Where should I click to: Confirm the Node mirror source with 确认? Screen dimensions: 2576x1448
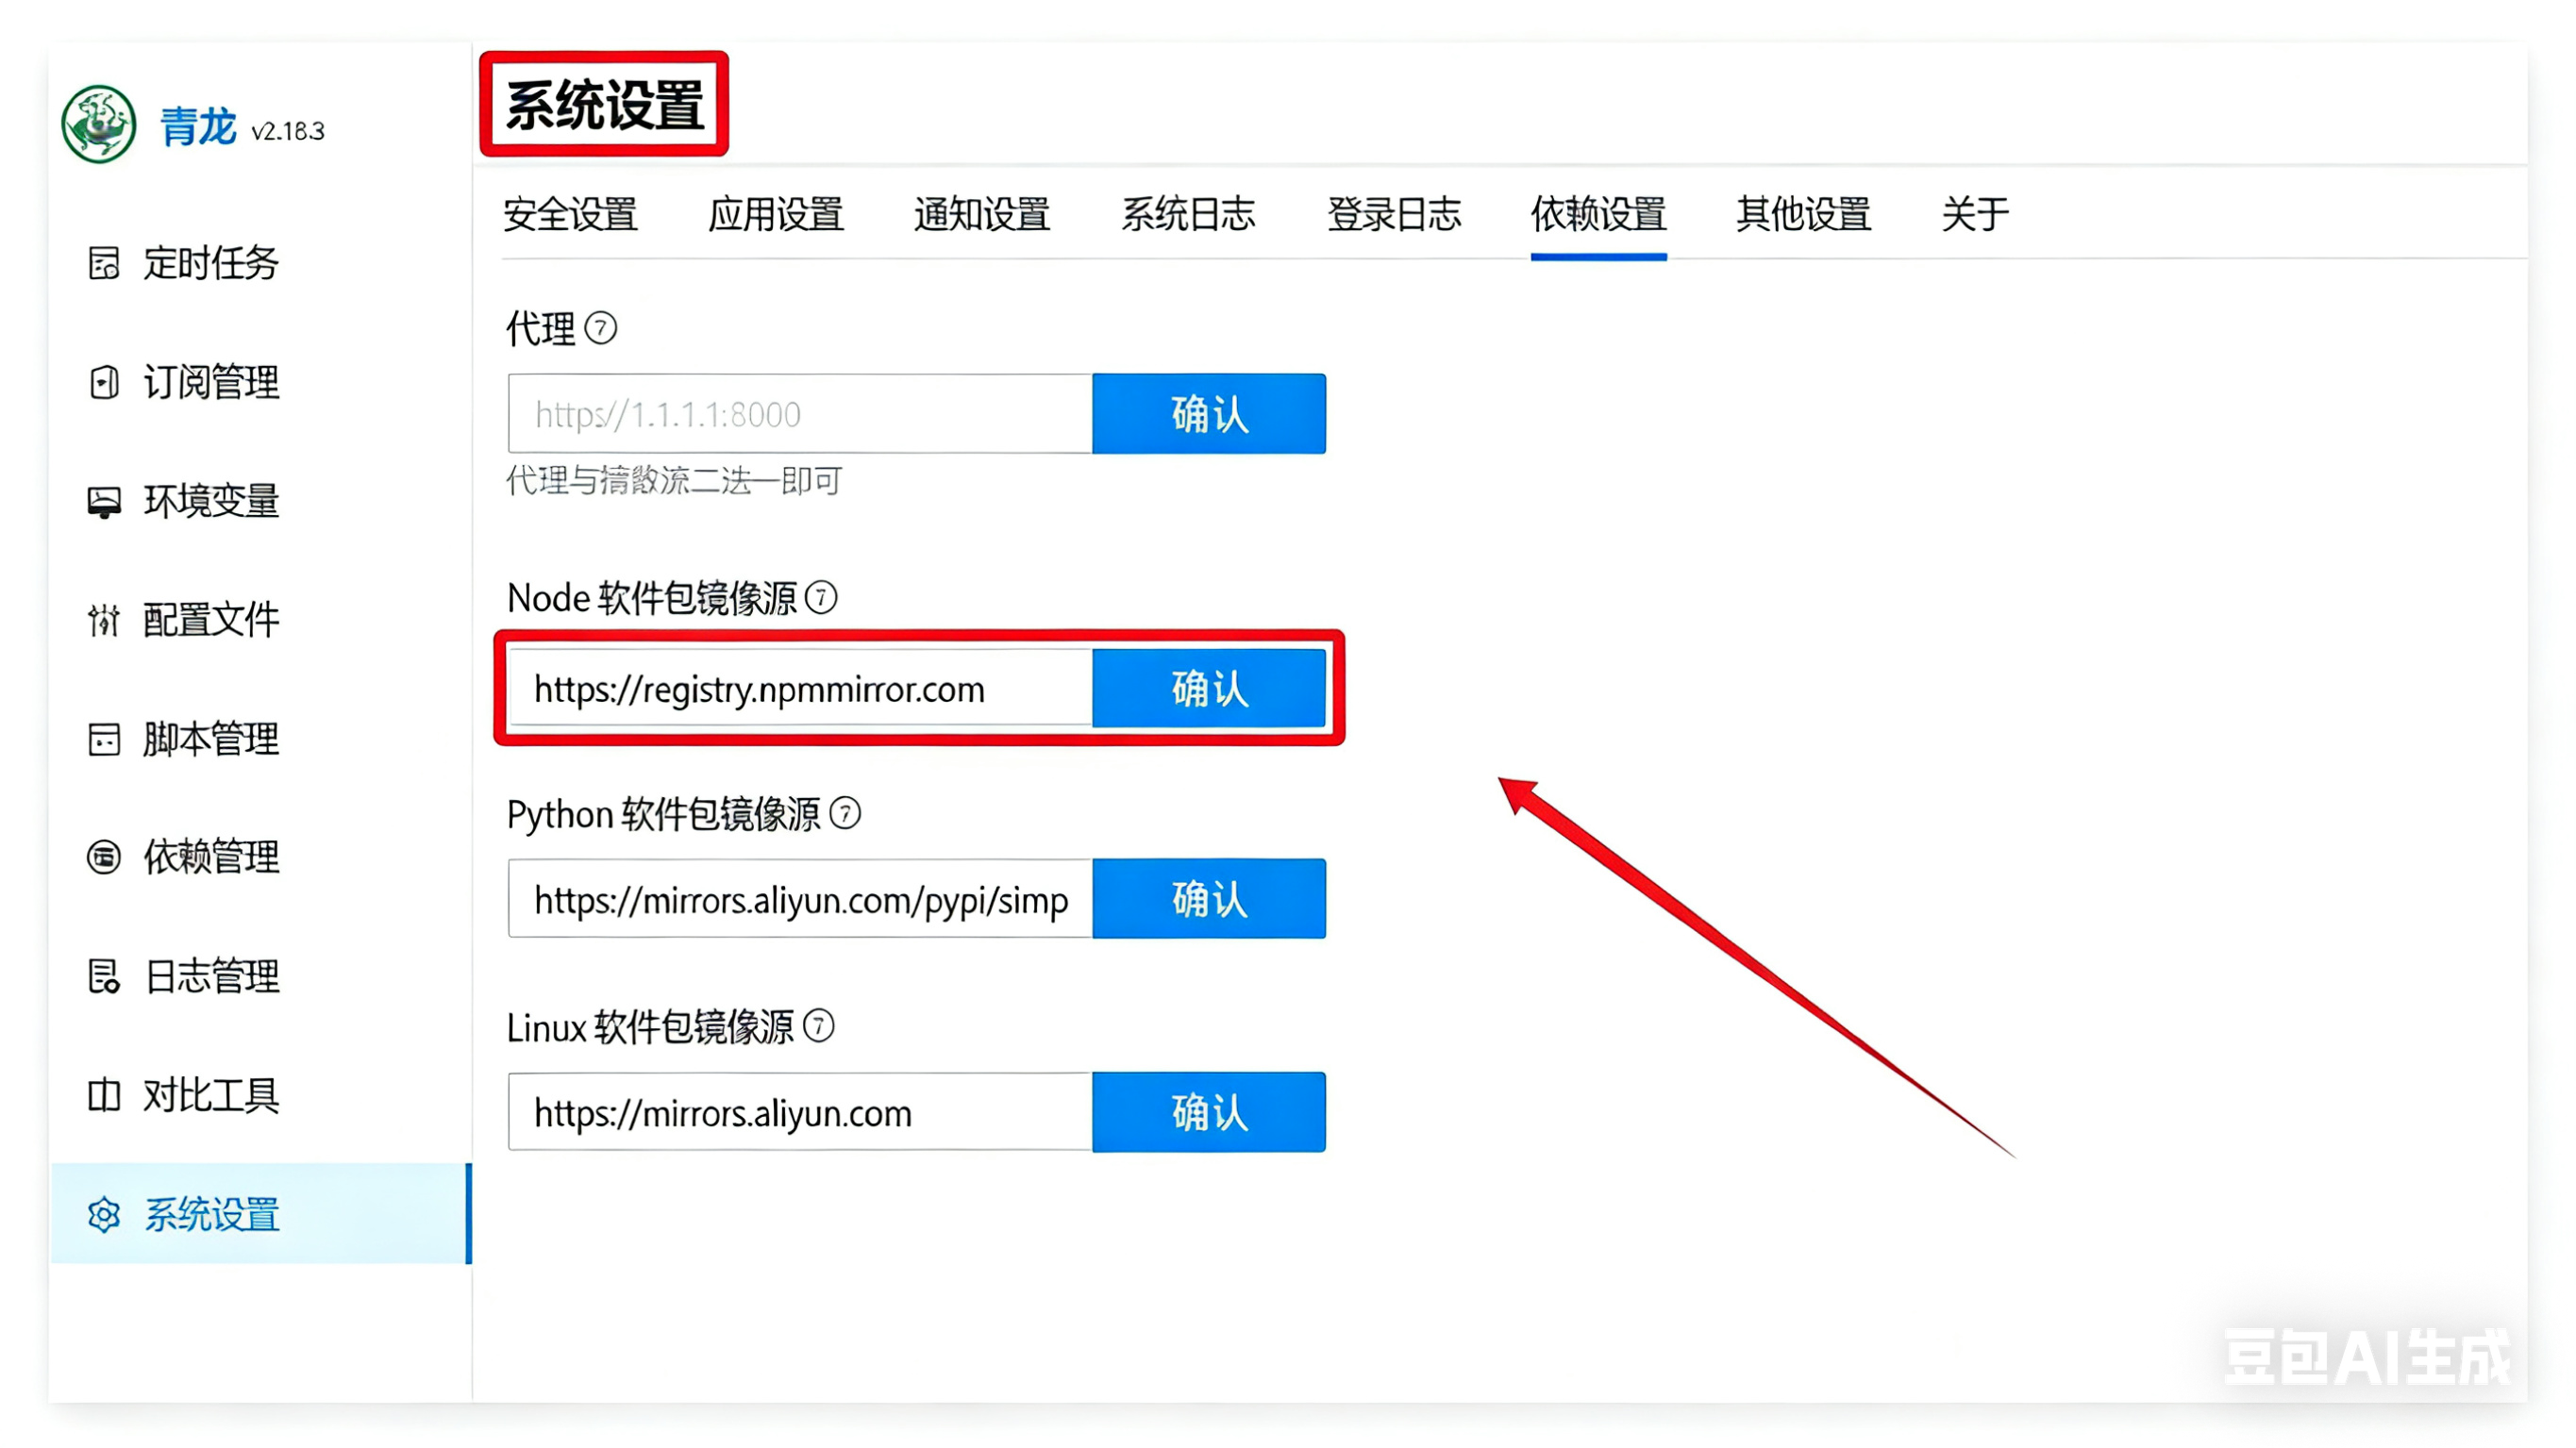[1208, 689]
